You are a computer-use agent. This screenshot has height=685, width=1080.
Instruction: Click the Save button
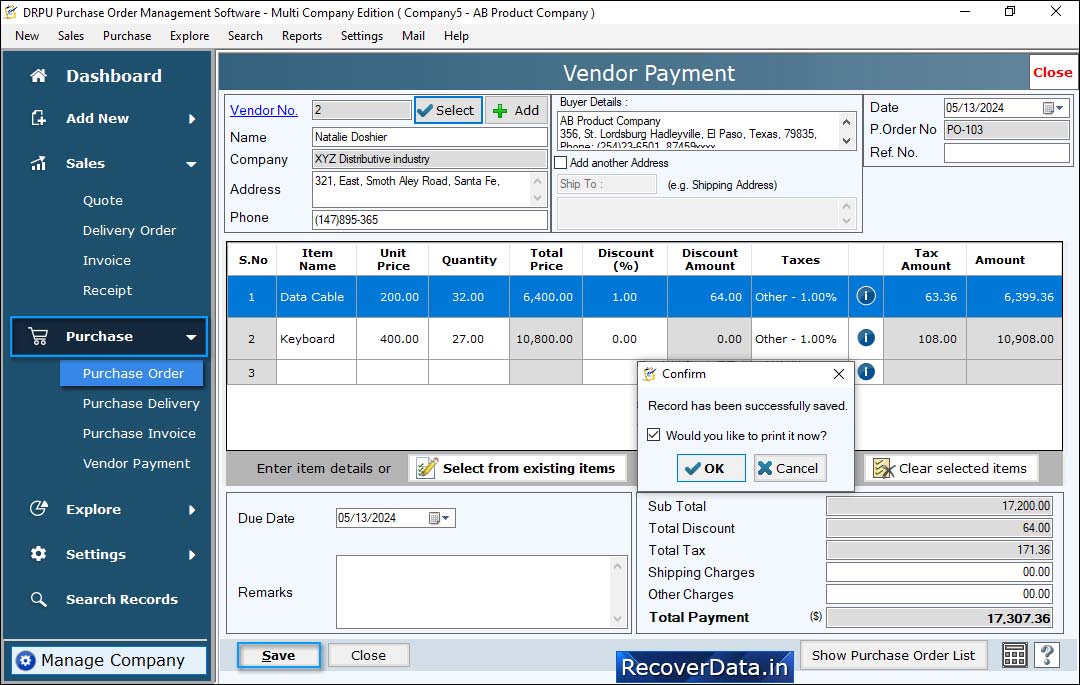pyautogui.click(x=279, y=655)
